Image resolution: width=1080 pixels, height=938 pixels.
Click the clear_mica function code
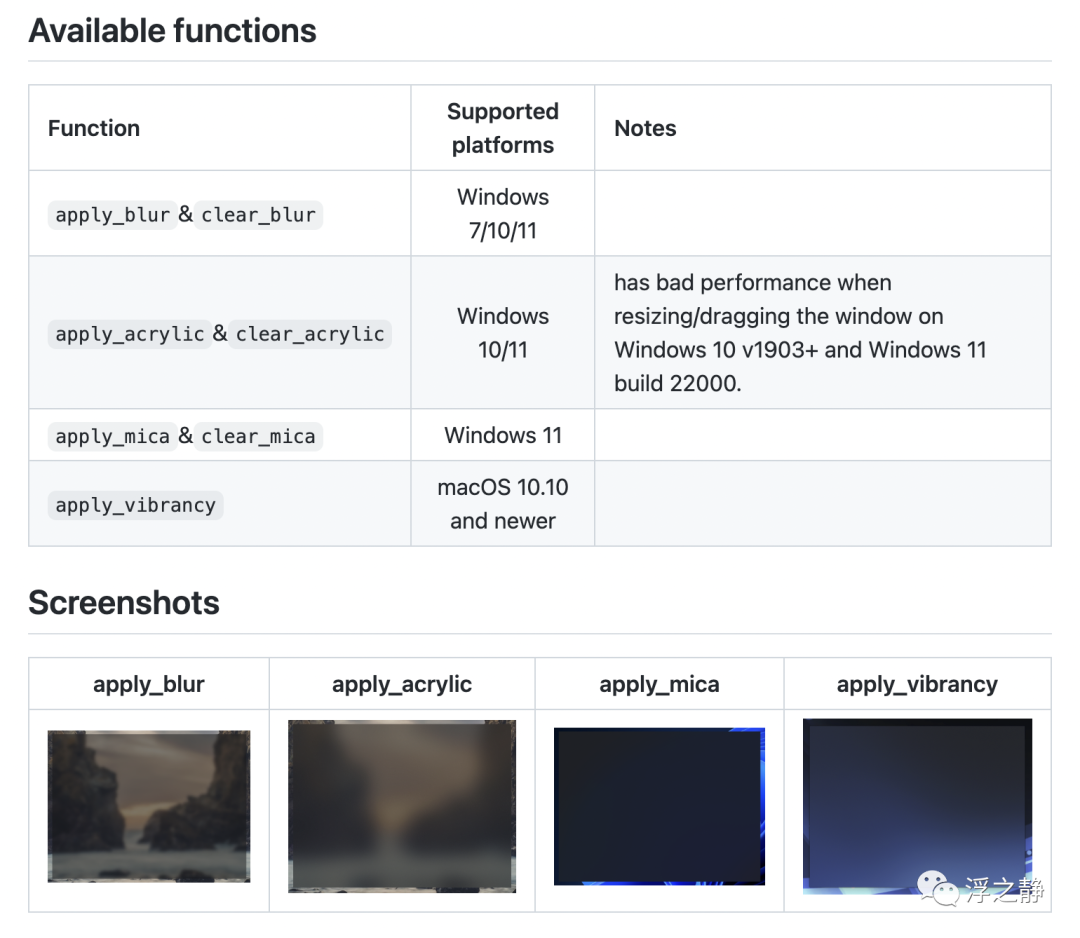coord(258,437)
